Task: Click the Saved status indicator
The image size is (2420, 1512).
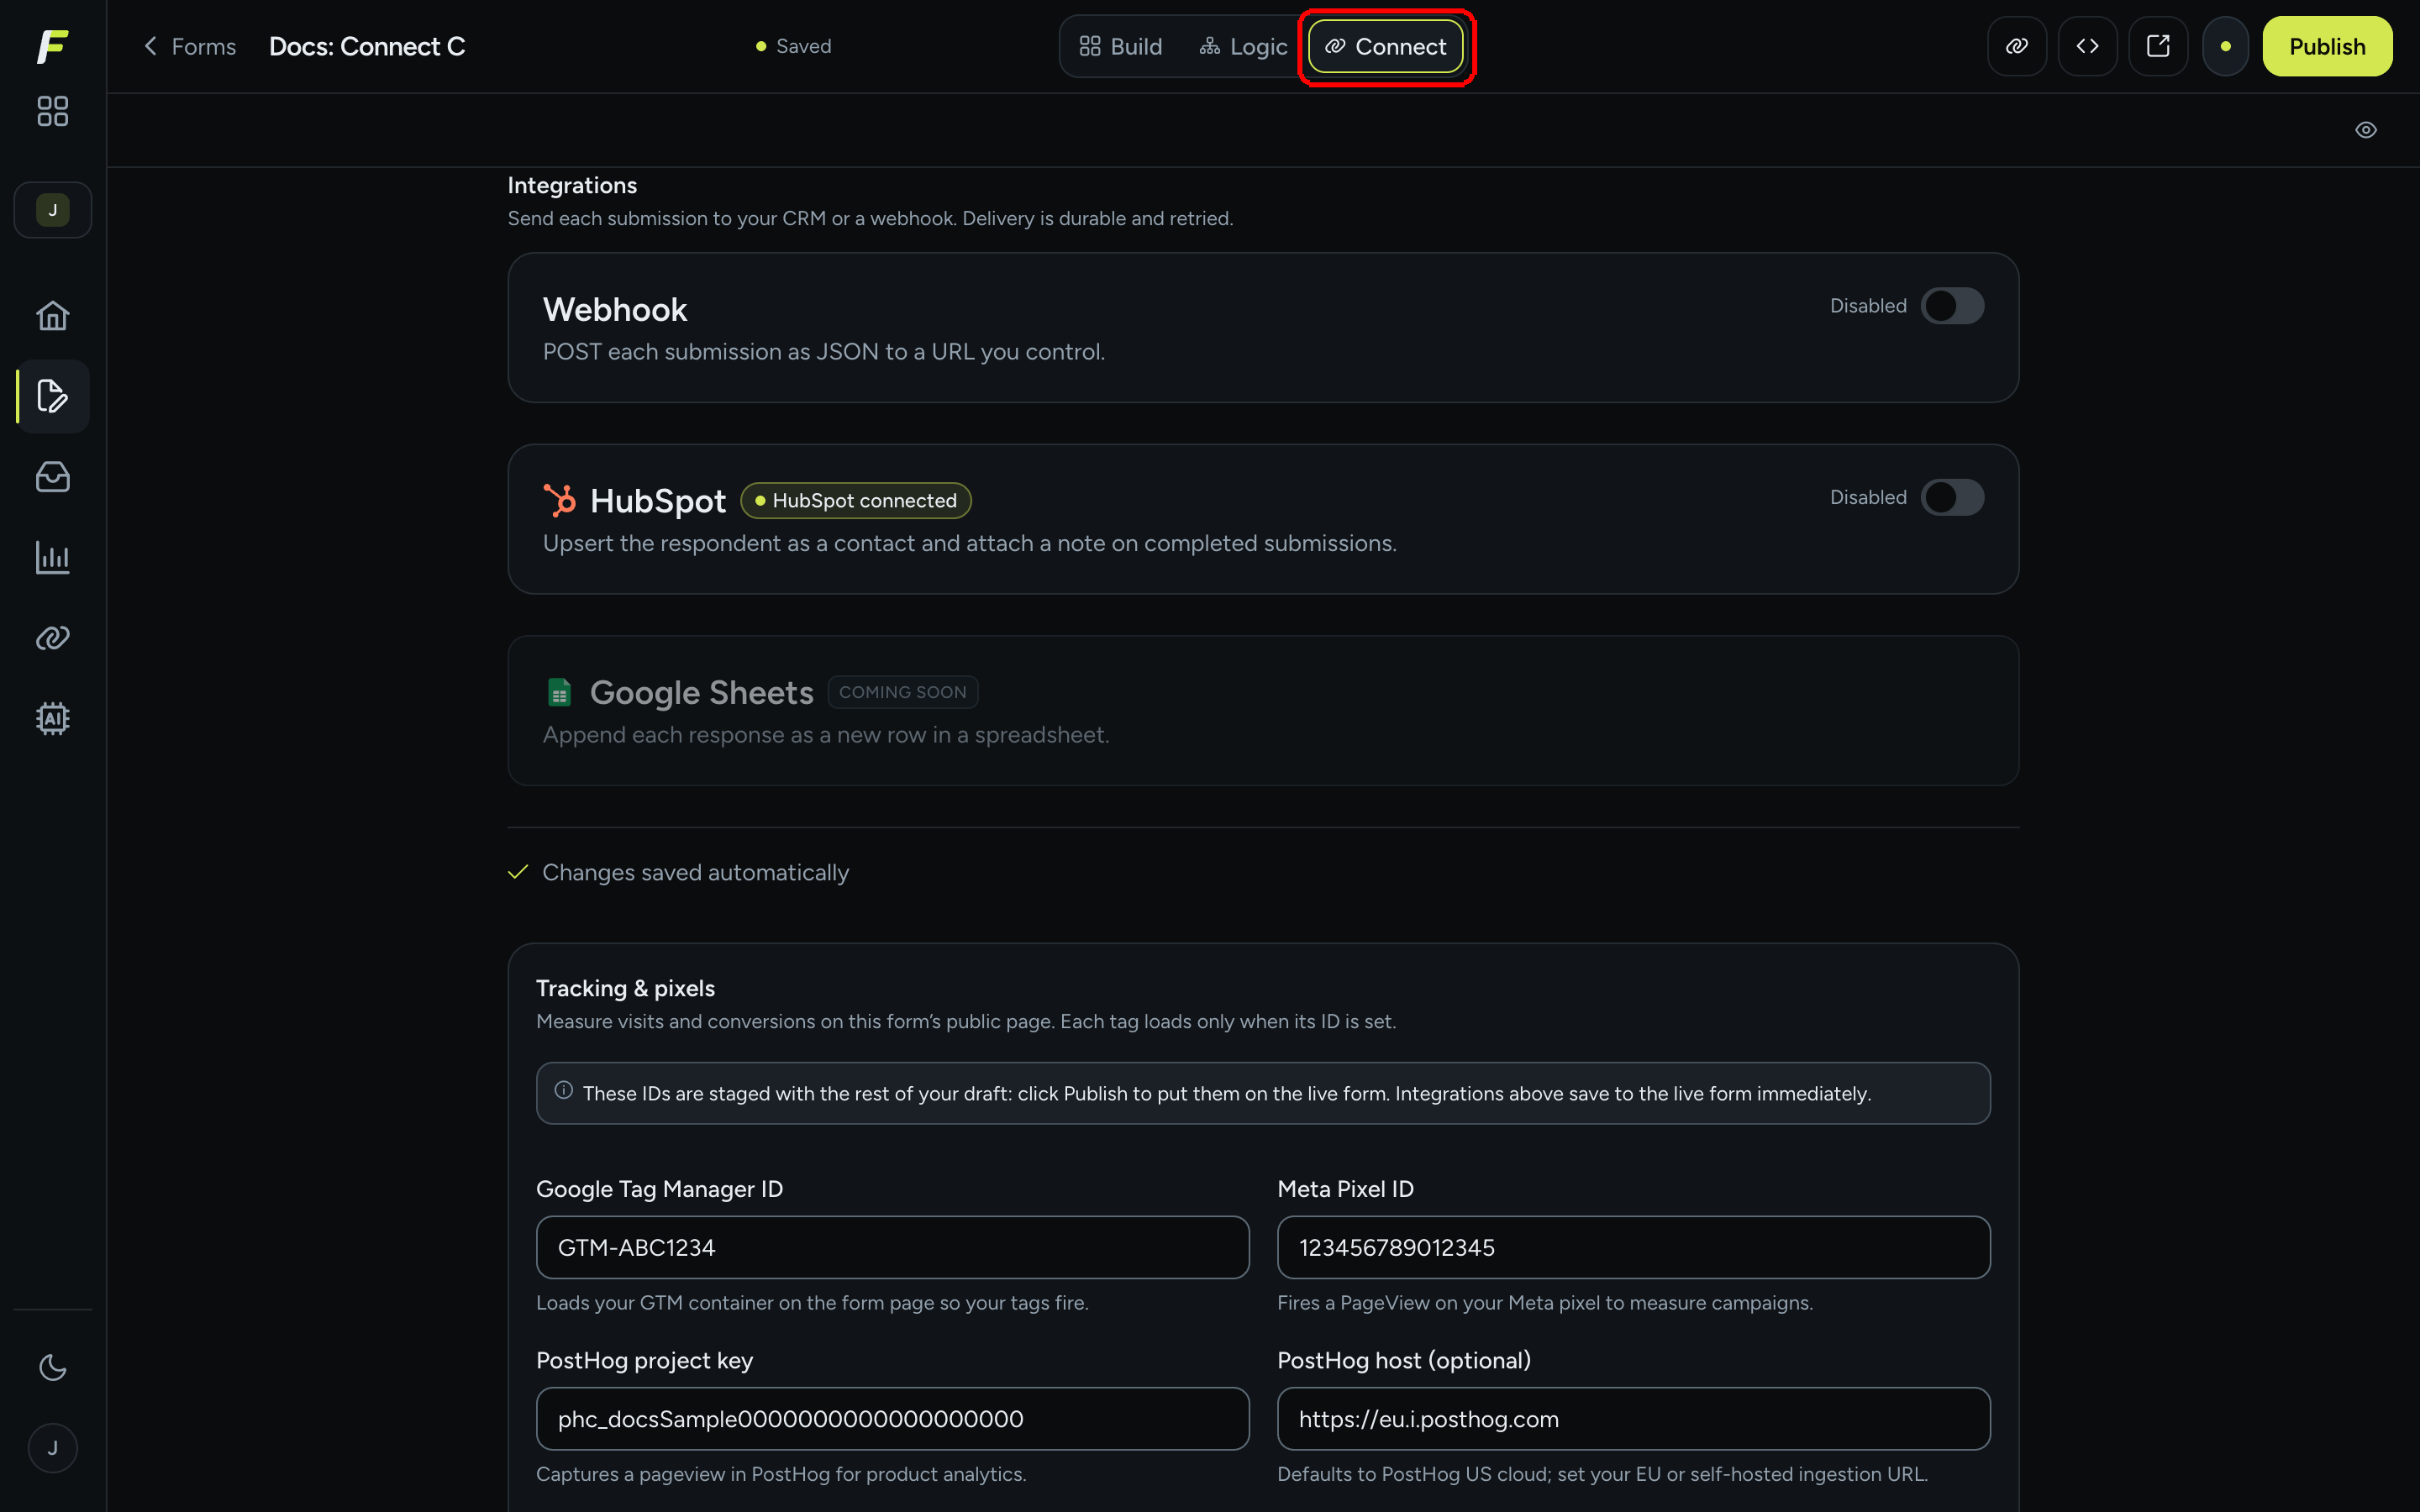Action: point(793,46)
